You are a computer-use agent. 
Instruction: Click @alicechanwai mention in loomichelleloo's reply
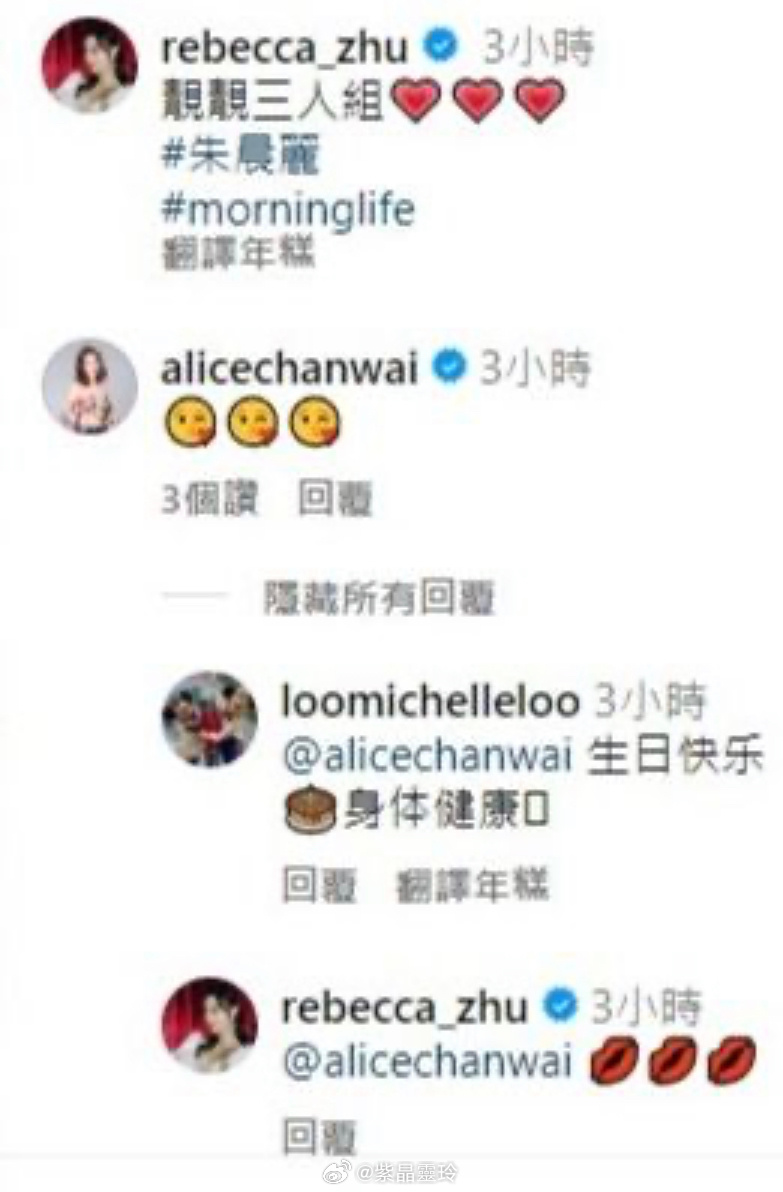[x=427, y=756]
